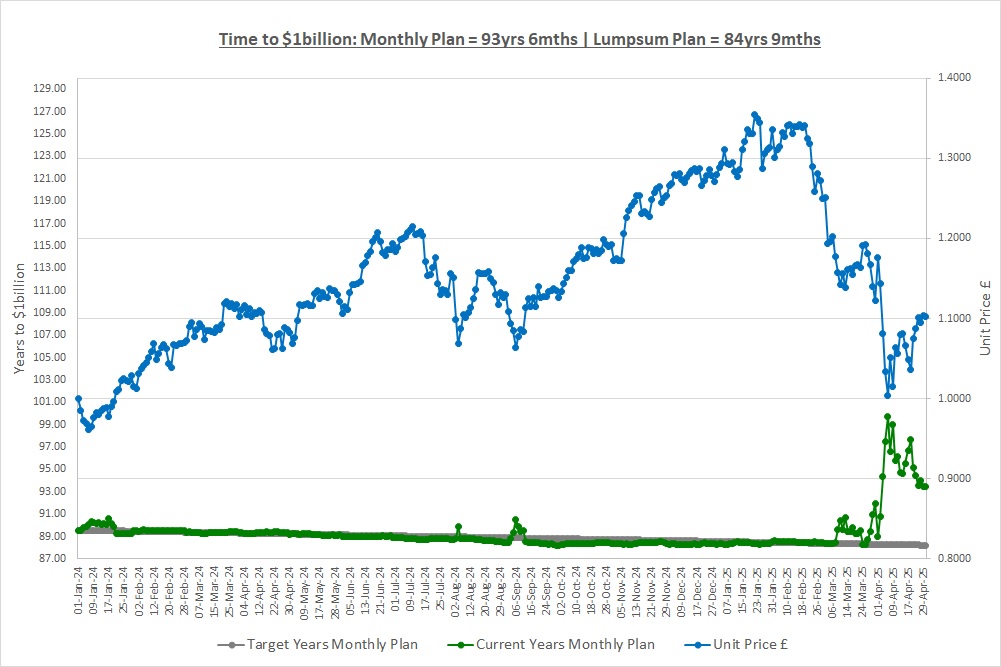Image resolution: width=1001 pixels, height=667 pixels.
Task: Select the Unit Price £ legend entry
Action: (739, 644)
